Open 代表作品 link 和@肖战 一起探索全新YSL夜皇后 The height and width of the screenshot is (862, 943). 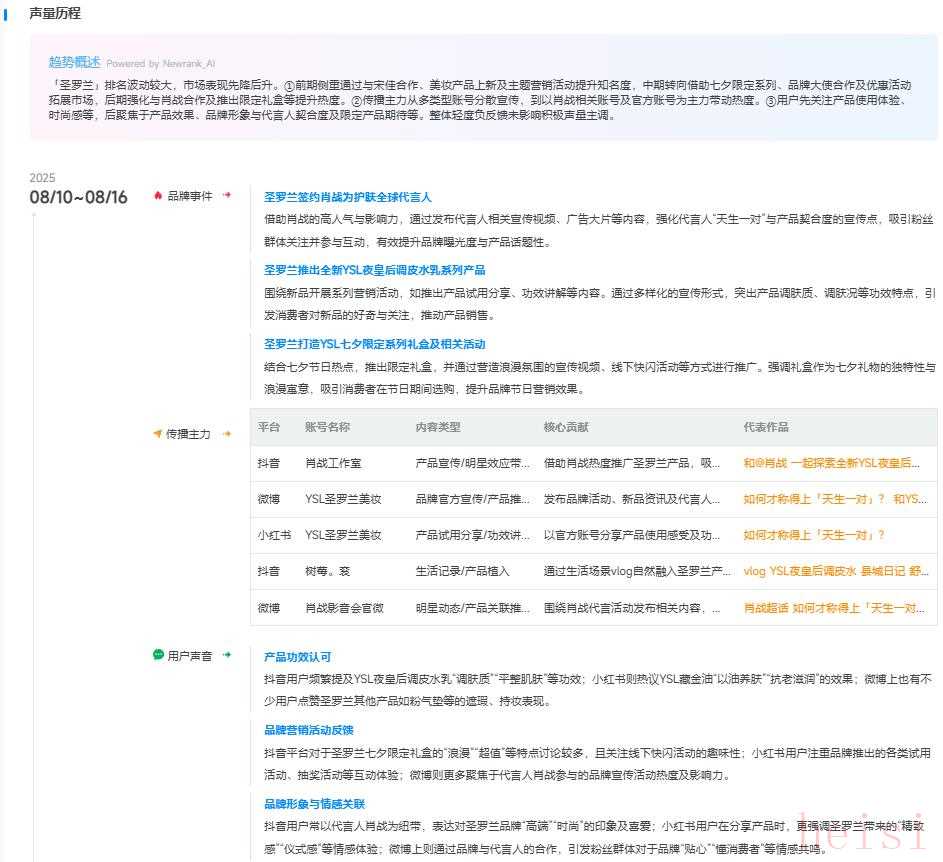pyautogui.click(x=831, y=463)
